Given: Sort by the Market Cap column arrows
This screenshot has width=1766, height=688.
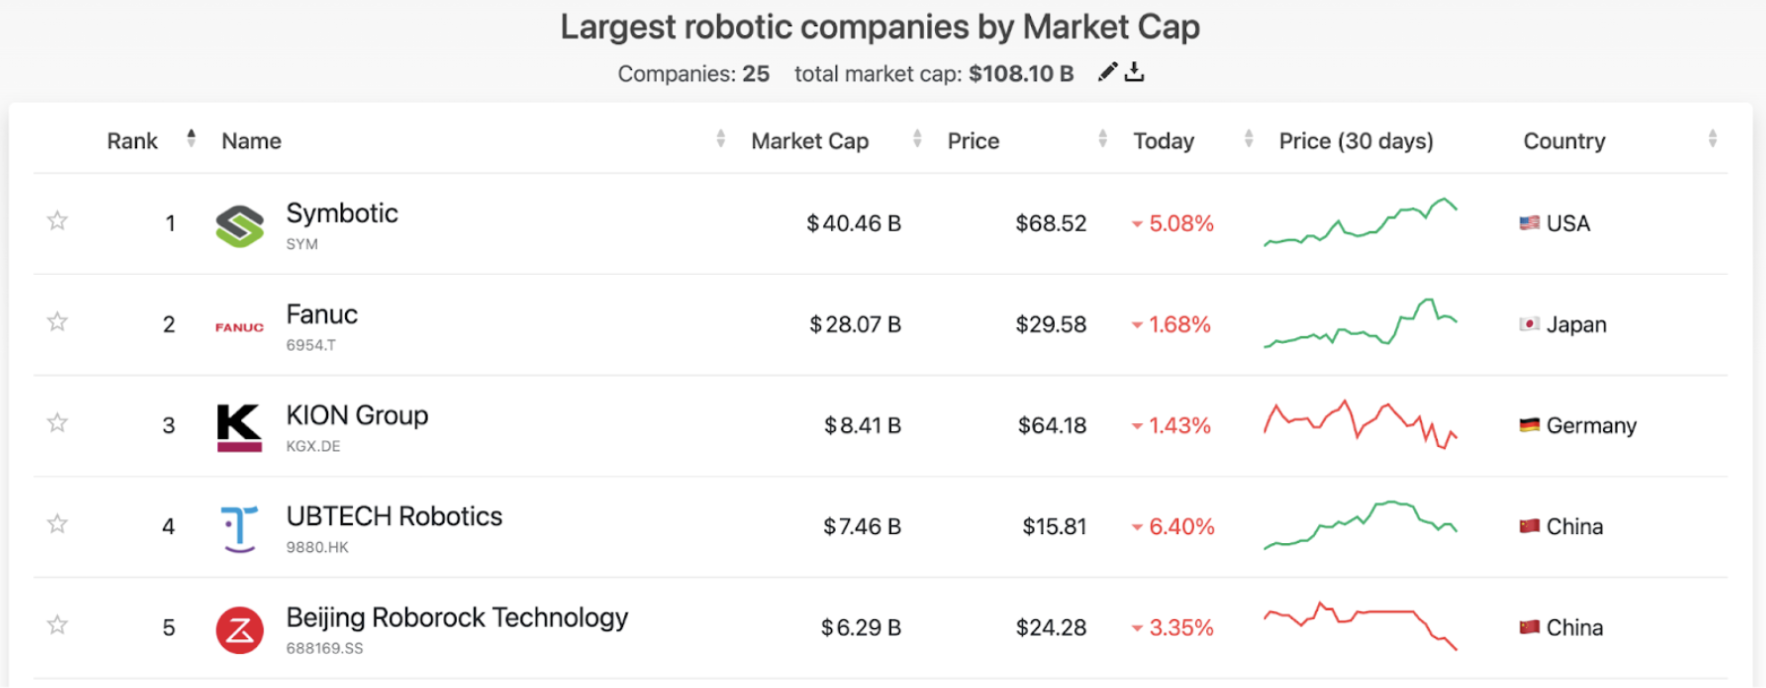Looking at the screenshot, I should (x=917, y=140).
